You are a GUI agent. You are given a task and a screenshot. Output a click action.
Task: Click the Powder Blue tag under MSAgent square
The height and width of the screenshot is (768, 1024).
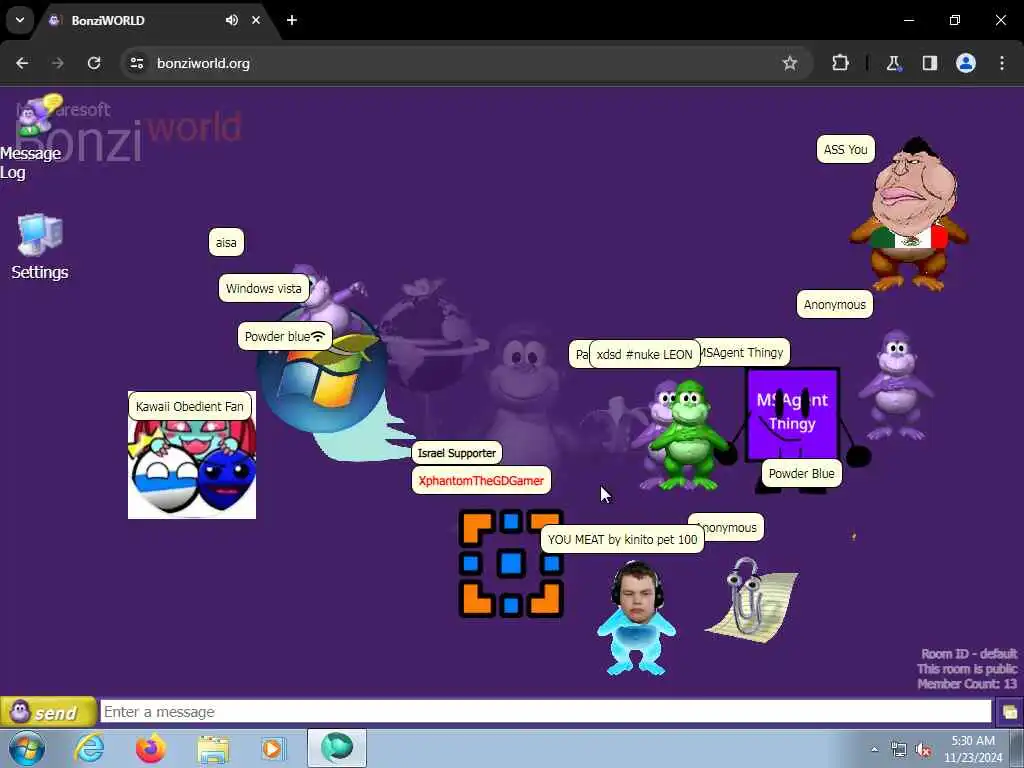[x=801, y=473]
